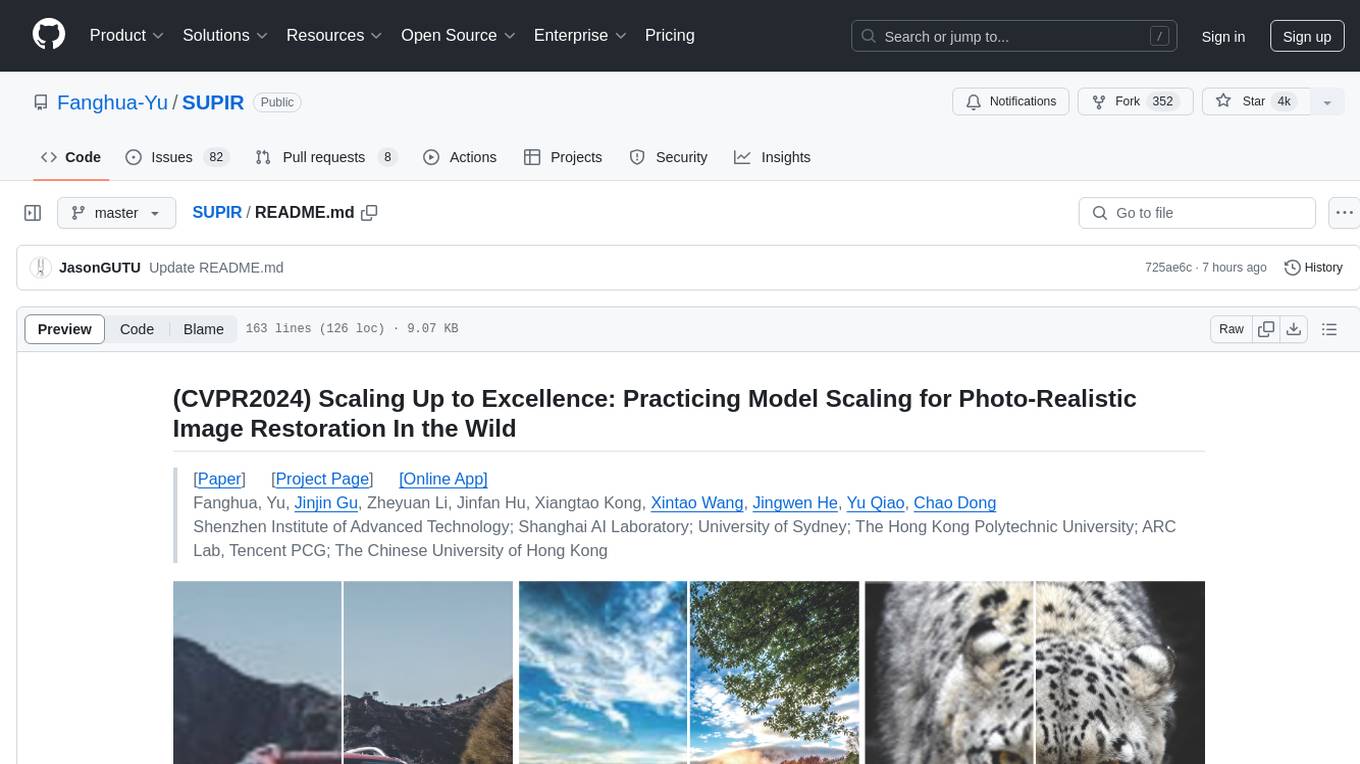Open Yu Qiao author link
This screenshot has width=1360, height=764.
click(876, 503)
